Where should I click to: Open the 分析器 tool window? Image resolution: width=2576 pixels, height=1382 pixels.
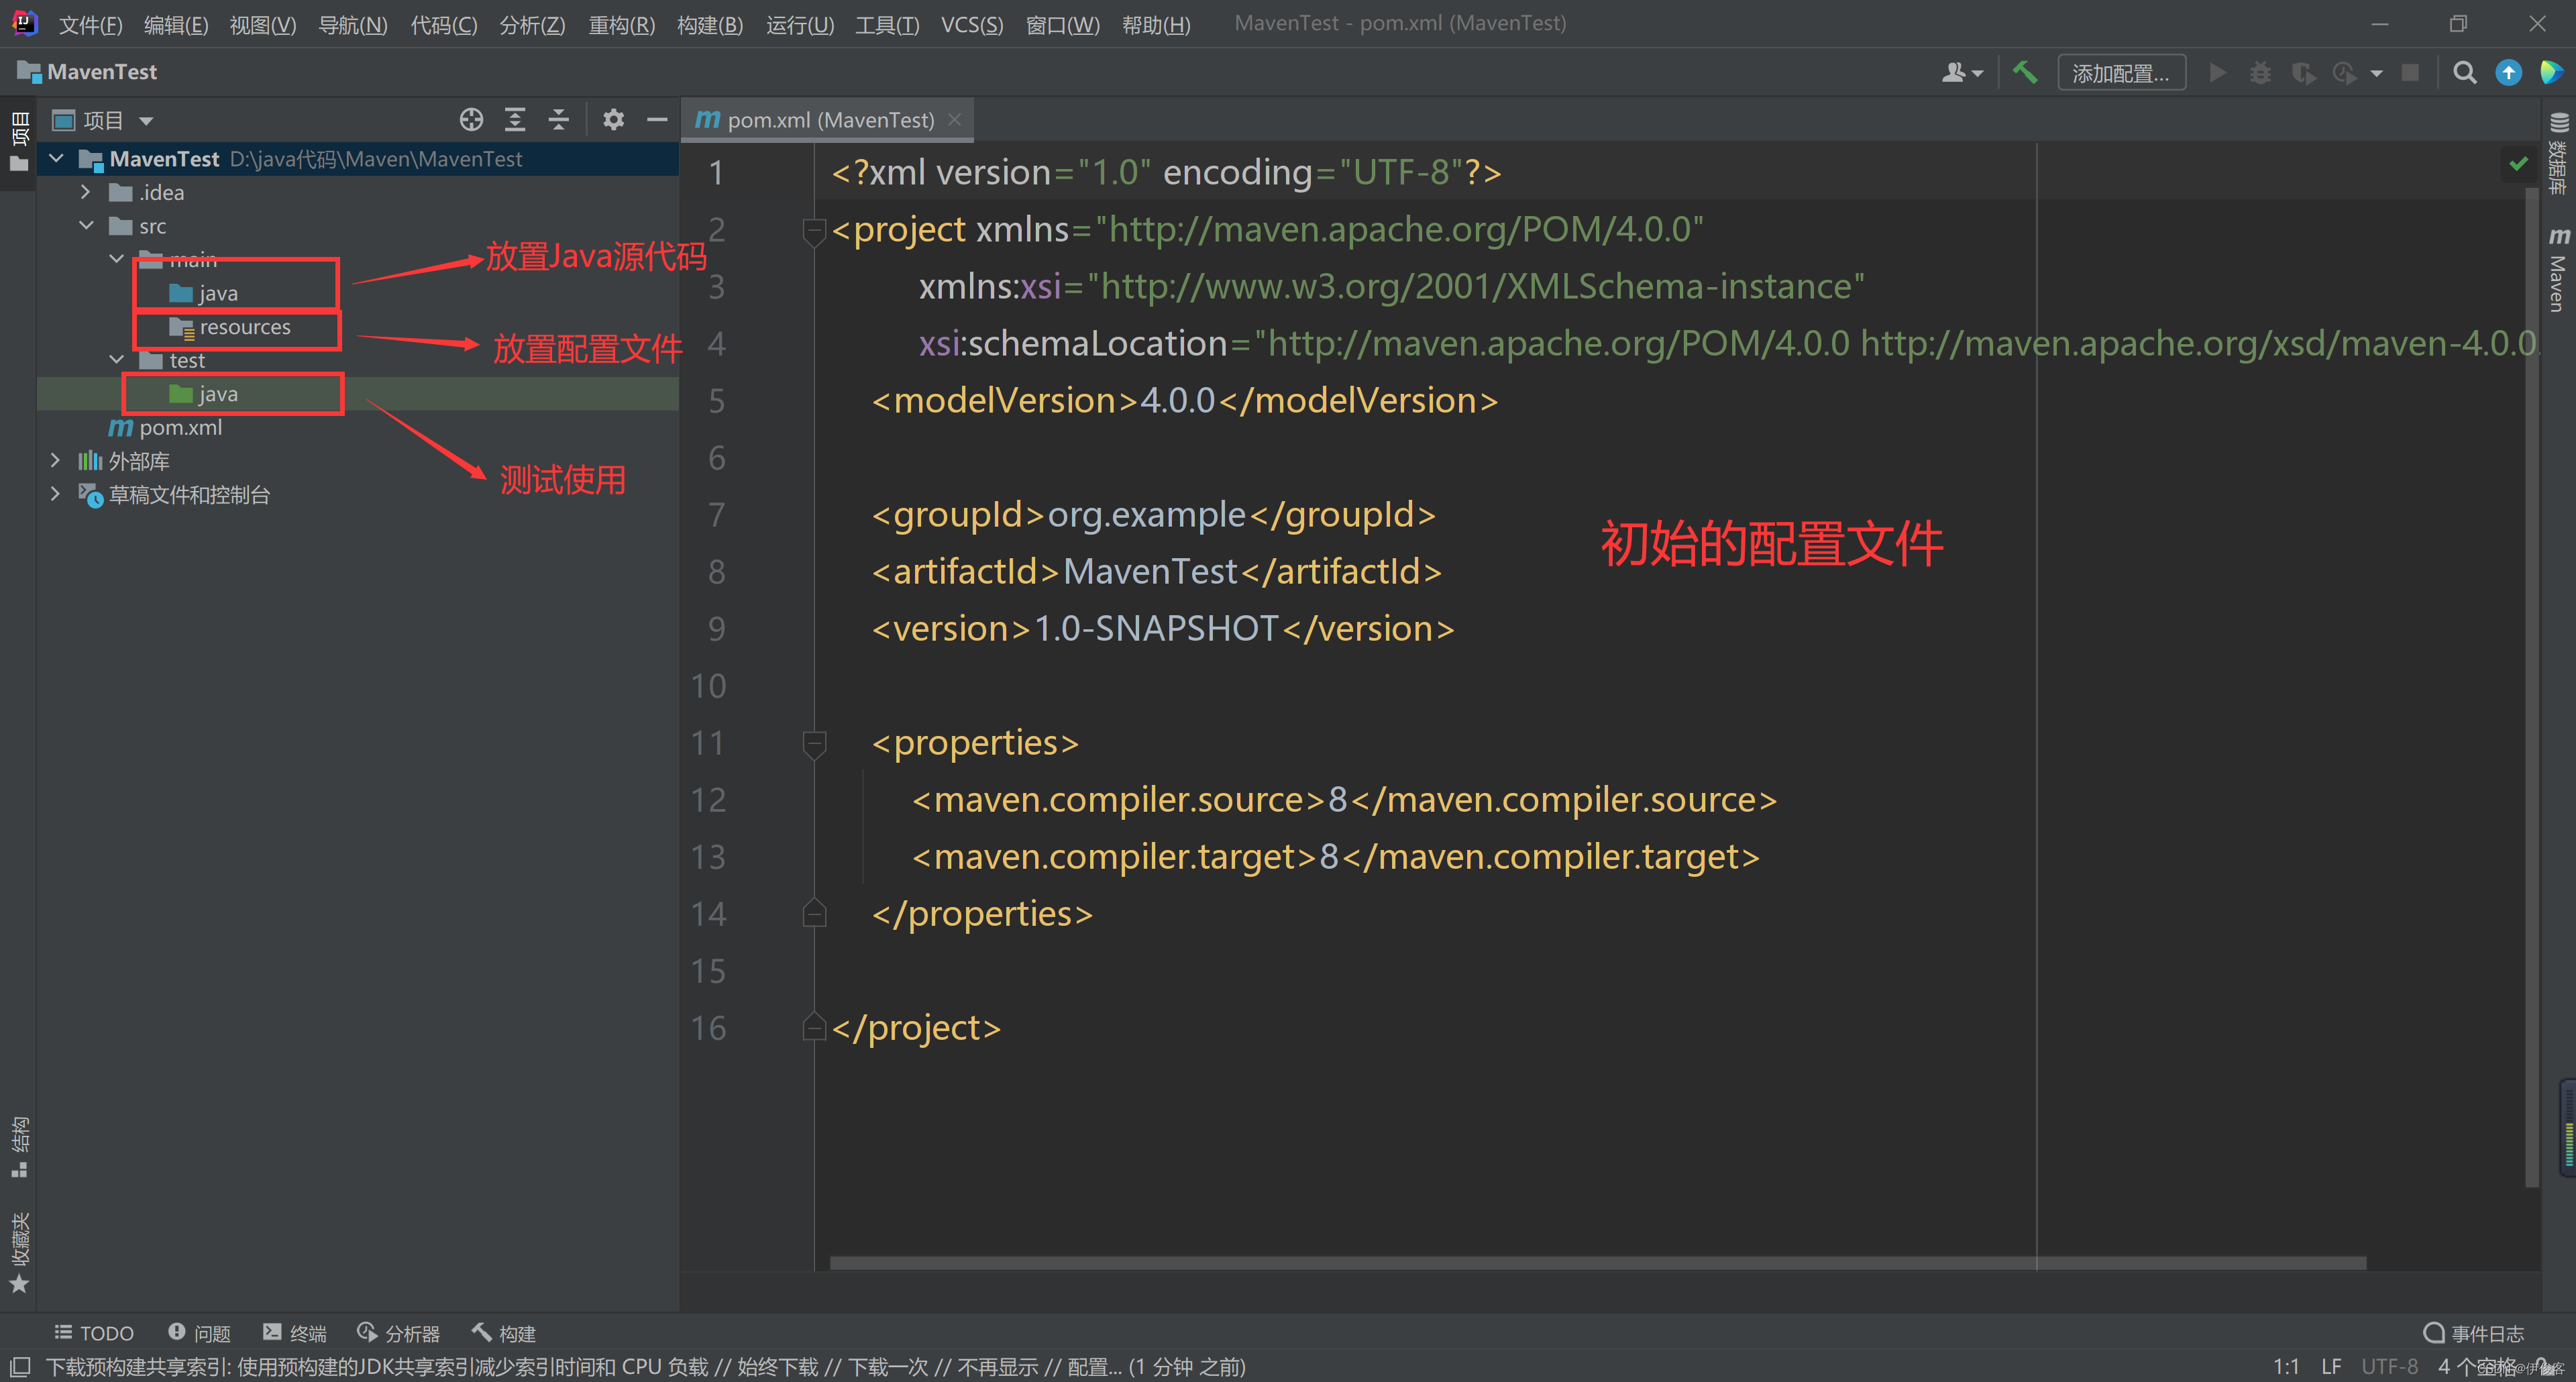[399, 1333]
